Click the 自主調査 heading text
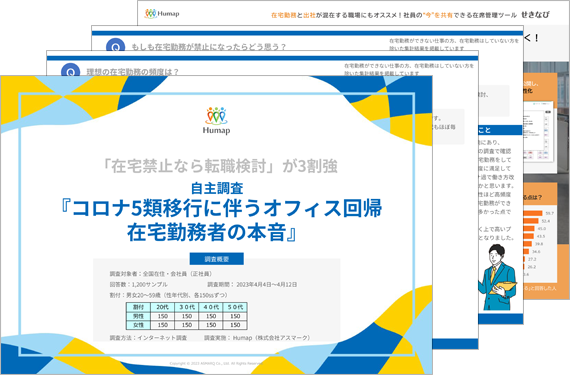 [x=217, y=188]
